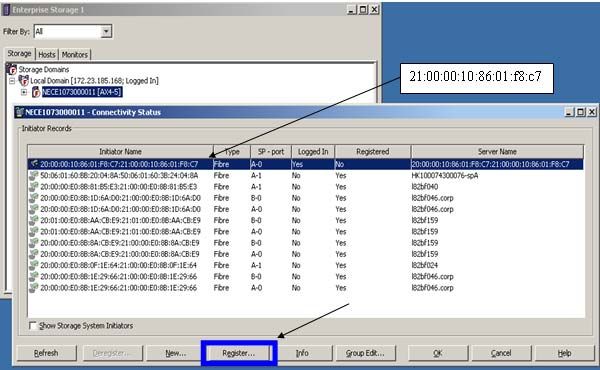Sort by SP - port column header
Viewport: 600px width, 370px height.
click(x=271, y=152)
